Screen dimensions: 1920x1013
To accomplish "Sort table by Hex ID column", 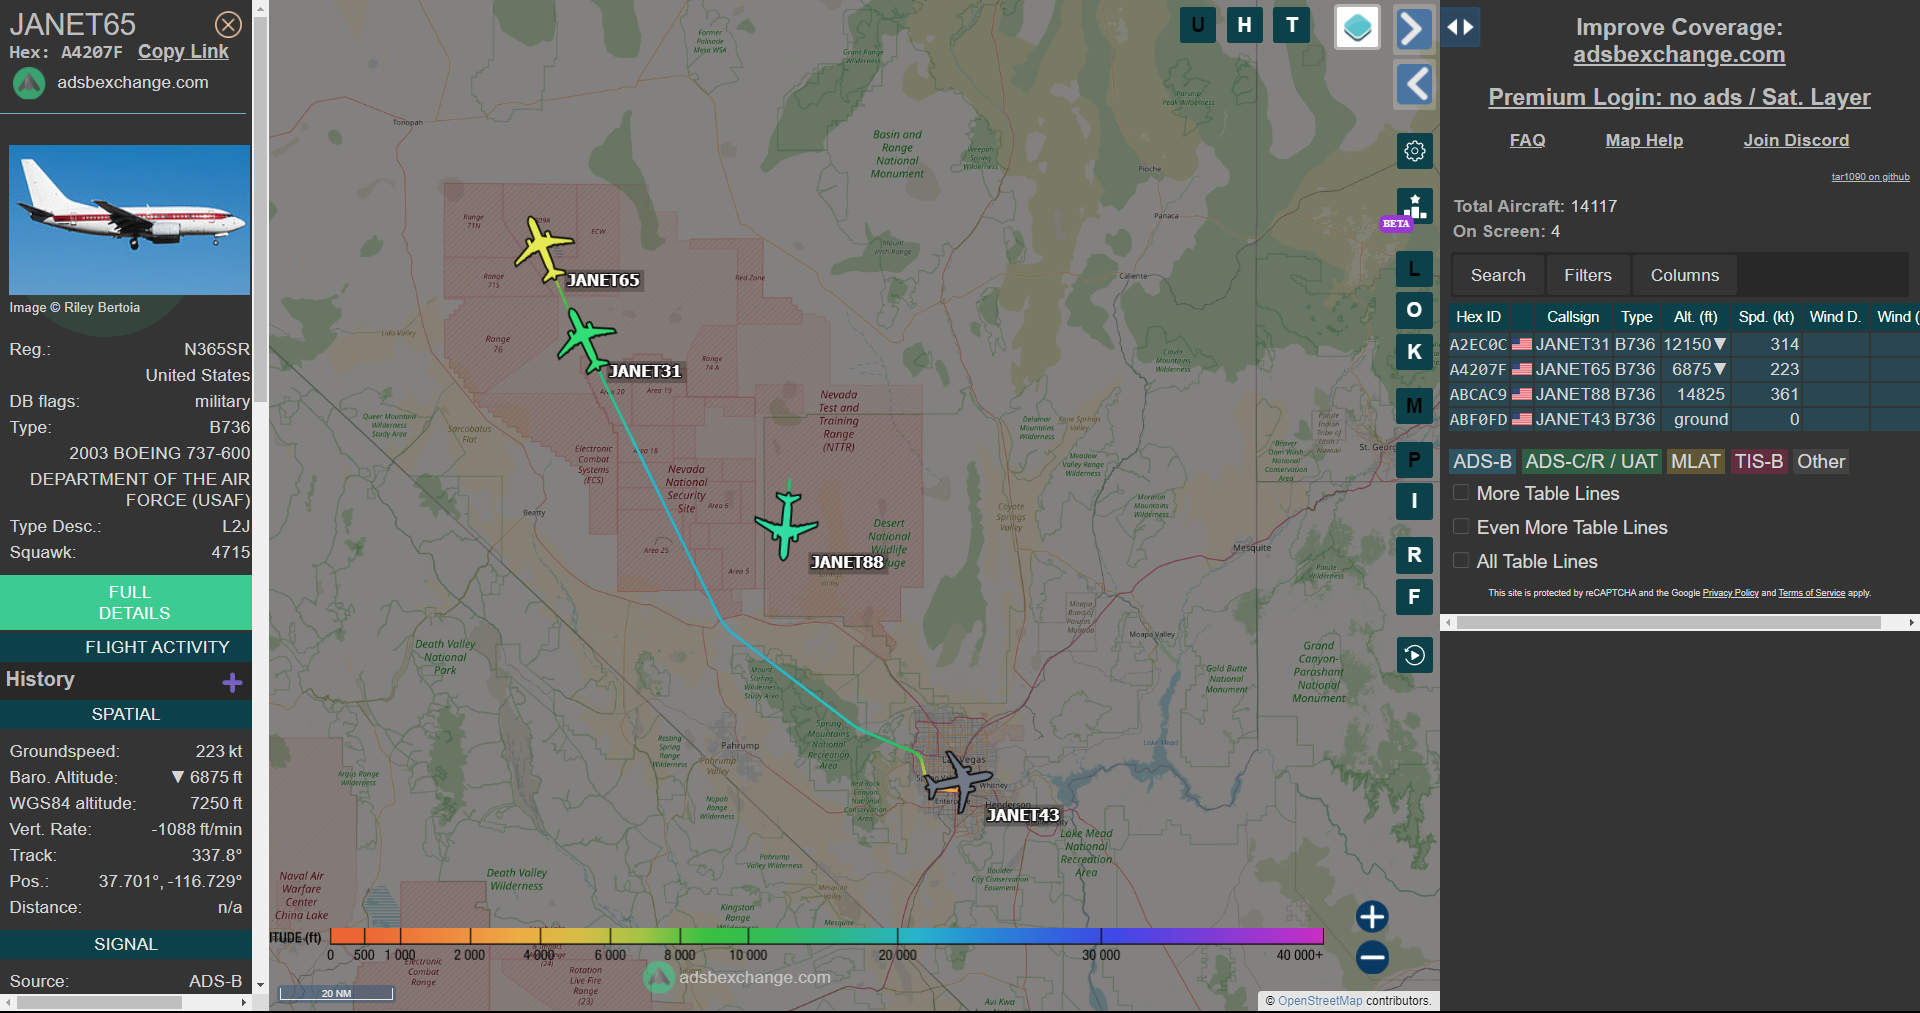I will (x=1478, y=316).
